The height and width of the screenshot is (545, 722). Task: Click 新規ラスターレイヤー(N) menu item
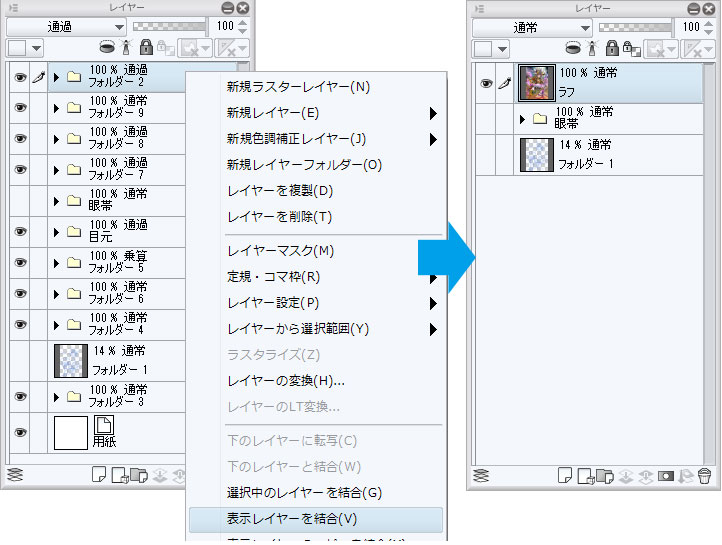(x=298, y=87)
